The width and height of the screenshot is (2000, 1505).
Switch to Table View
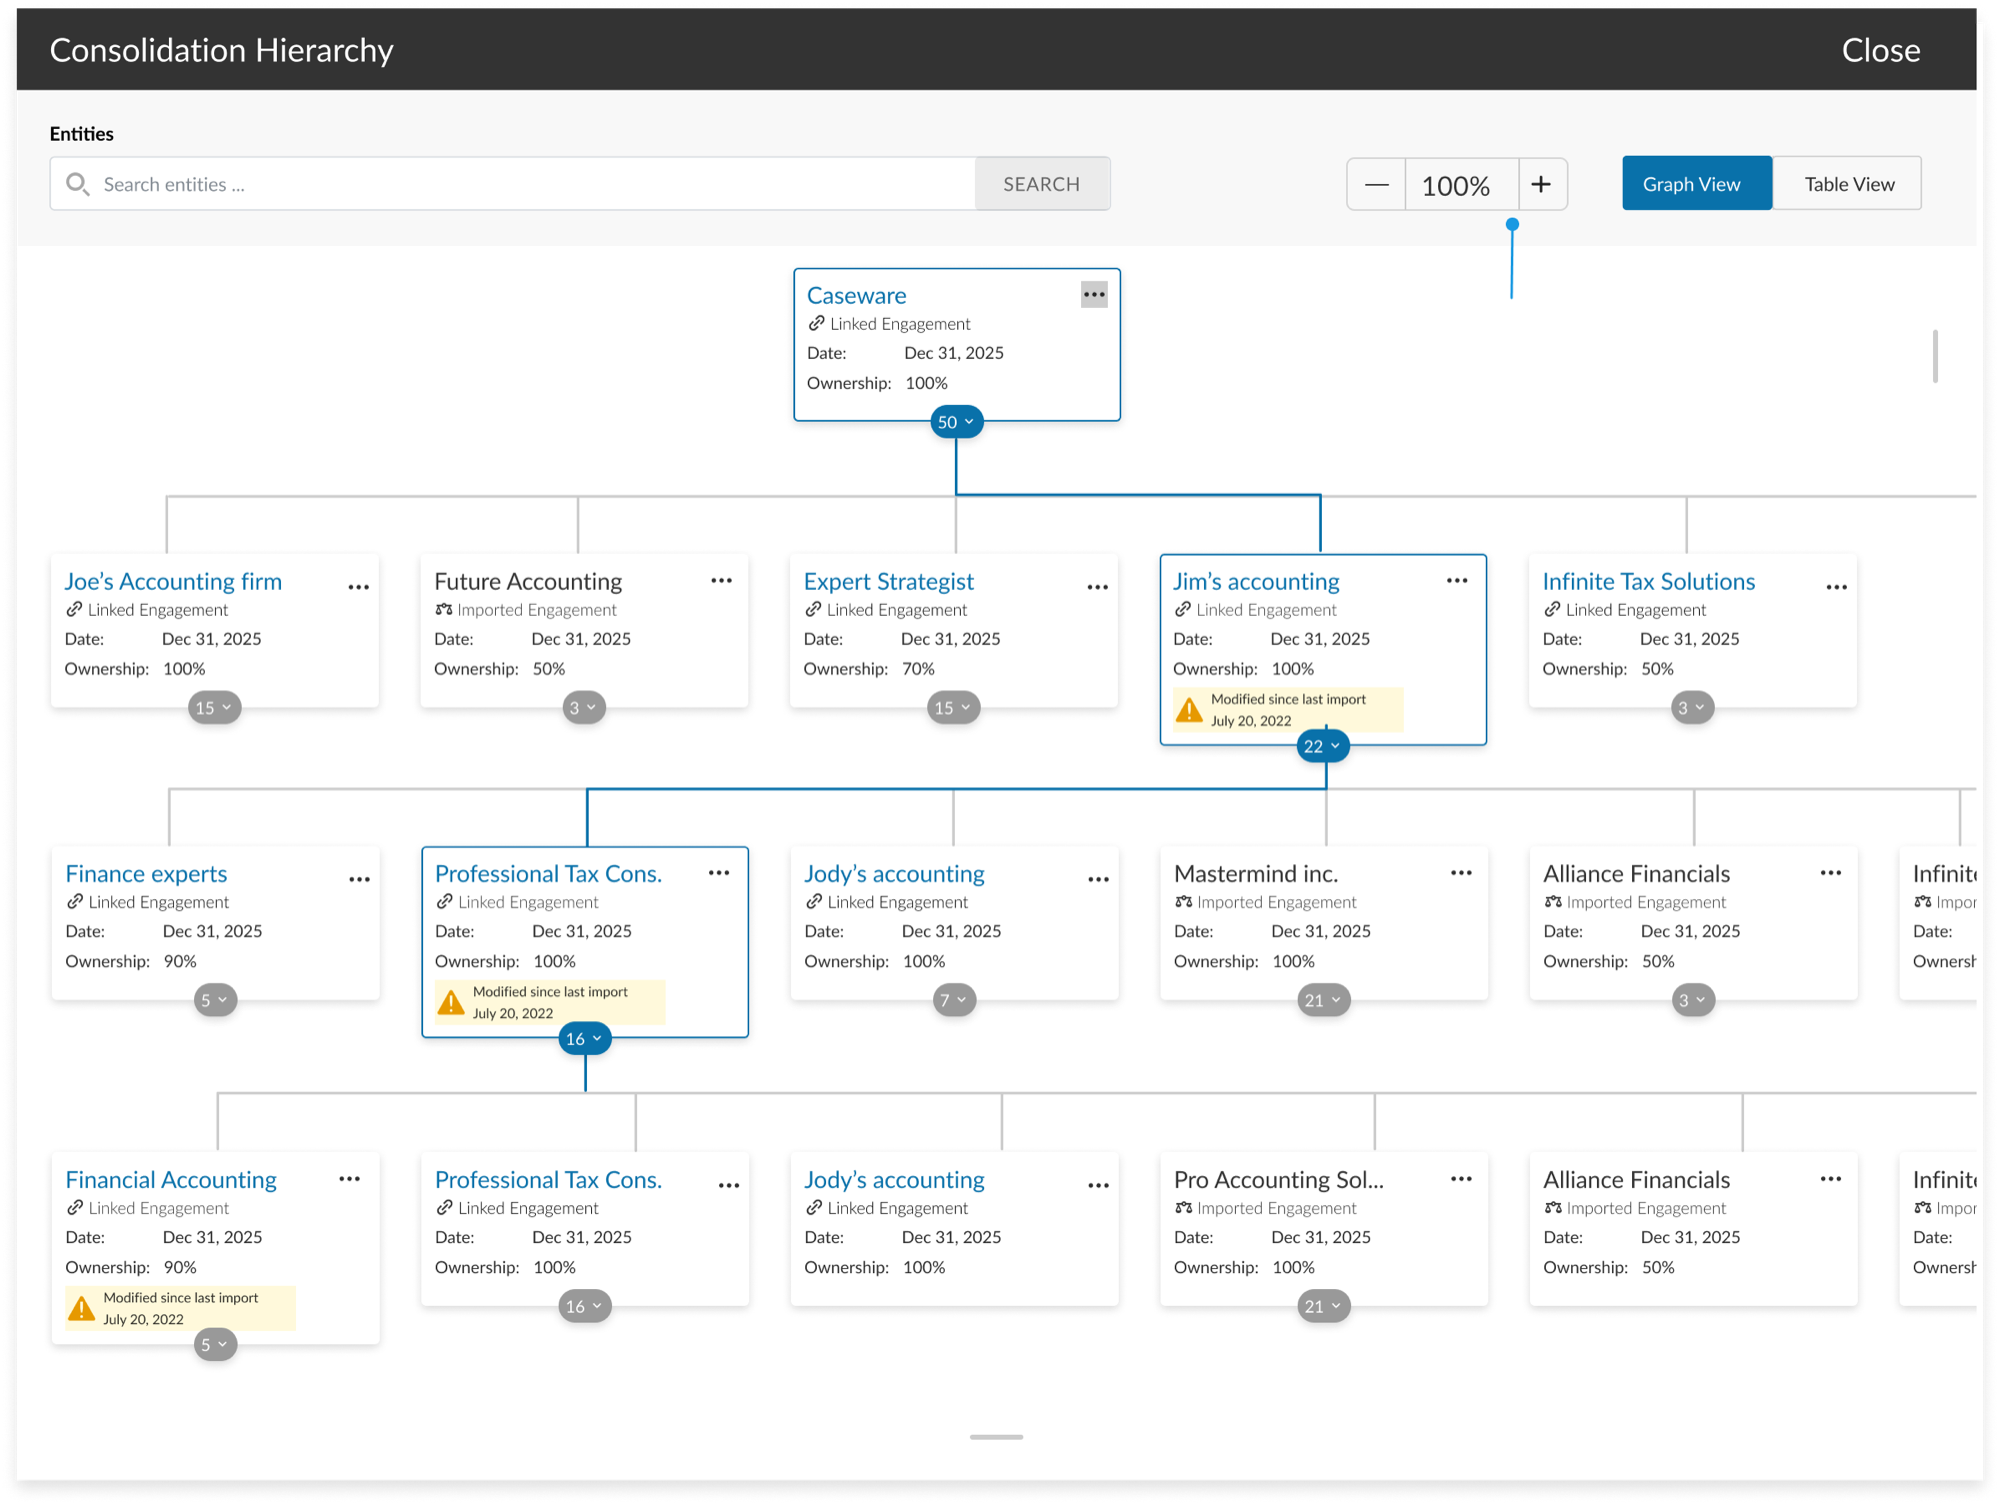[x=1848, y=183]
